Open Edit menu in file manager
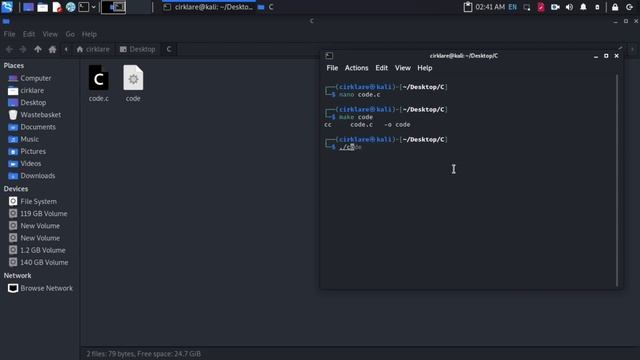640x360 pixels. tap(29, 34)
